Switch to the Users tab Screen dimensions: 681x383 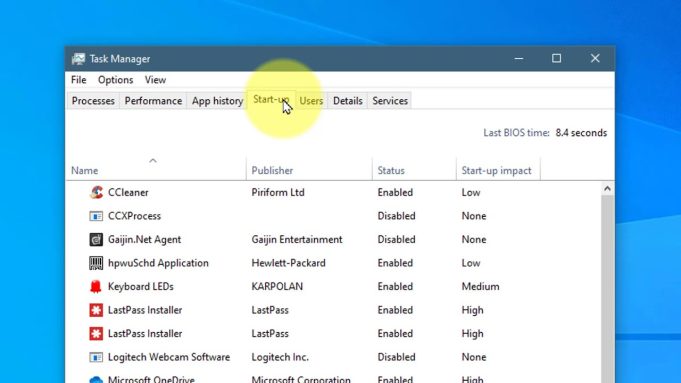click(311, 101)
